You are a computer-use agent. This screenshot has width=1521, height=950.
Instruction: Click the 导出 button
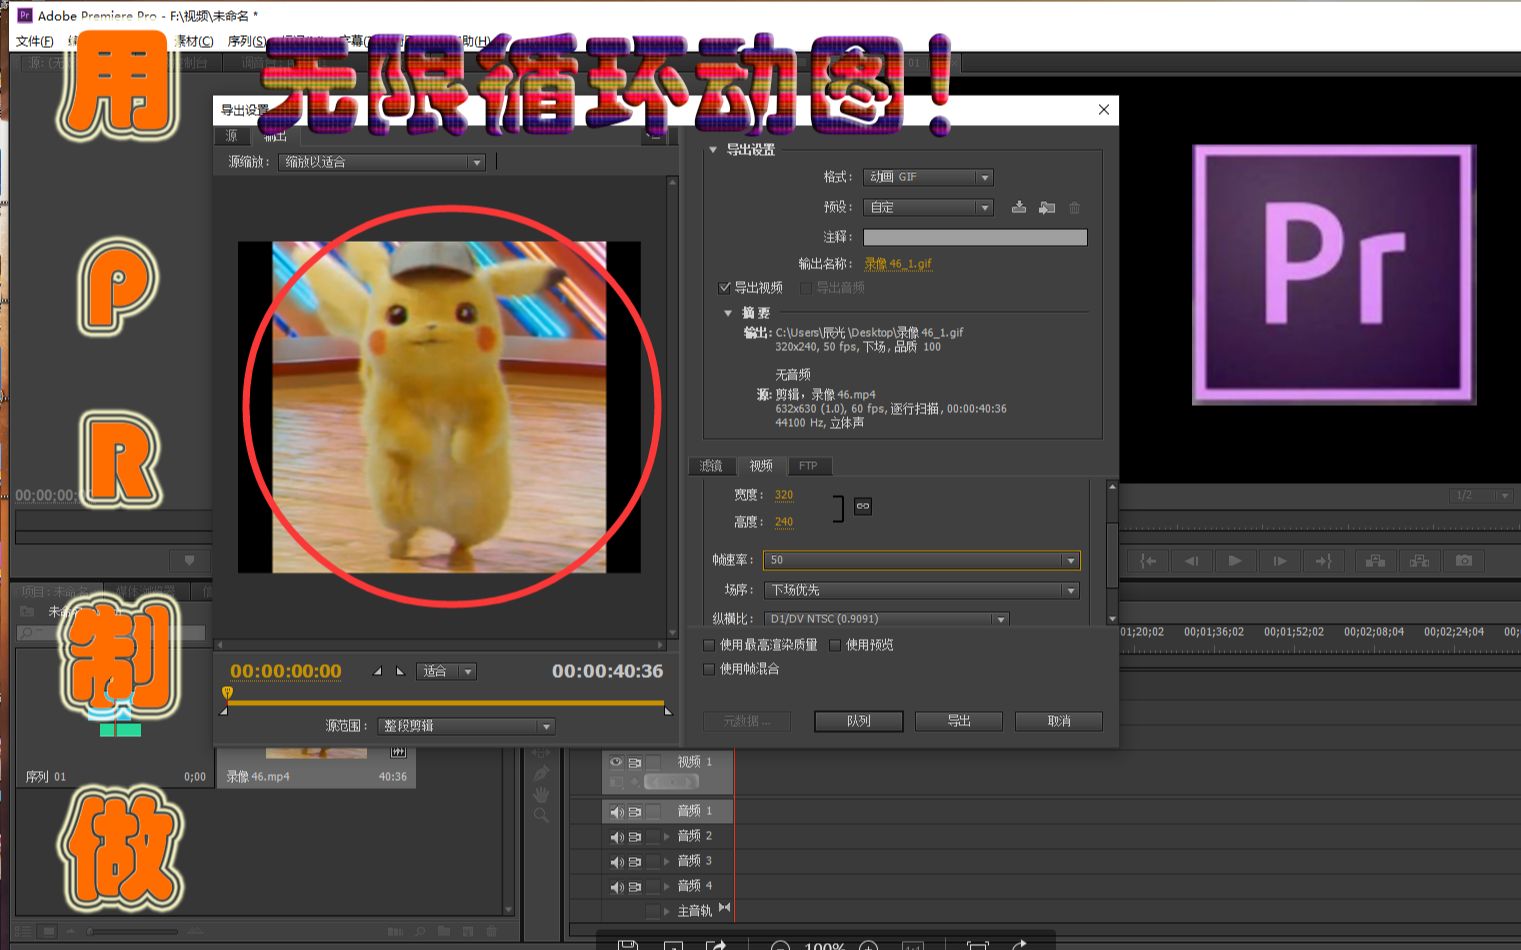coord(959,721)
